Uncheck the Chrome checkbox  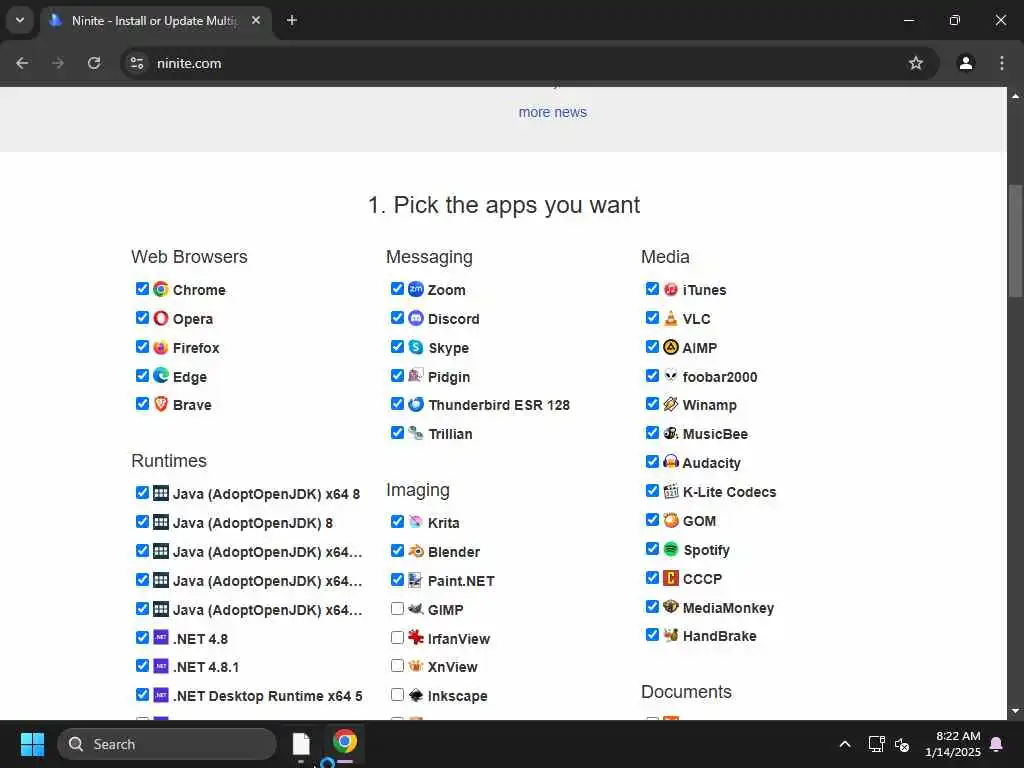coord(142,289)
